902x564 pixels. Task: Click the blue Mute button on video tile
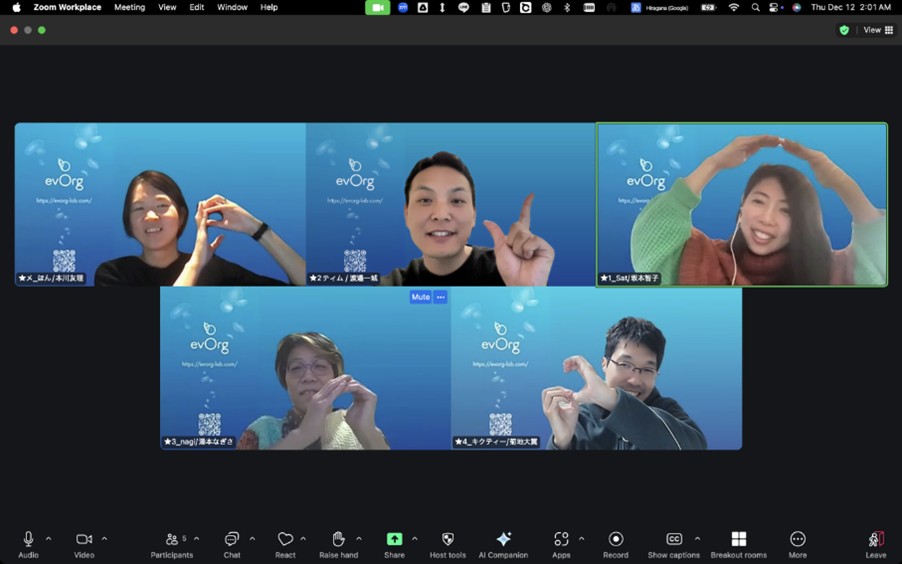(420, 297)
